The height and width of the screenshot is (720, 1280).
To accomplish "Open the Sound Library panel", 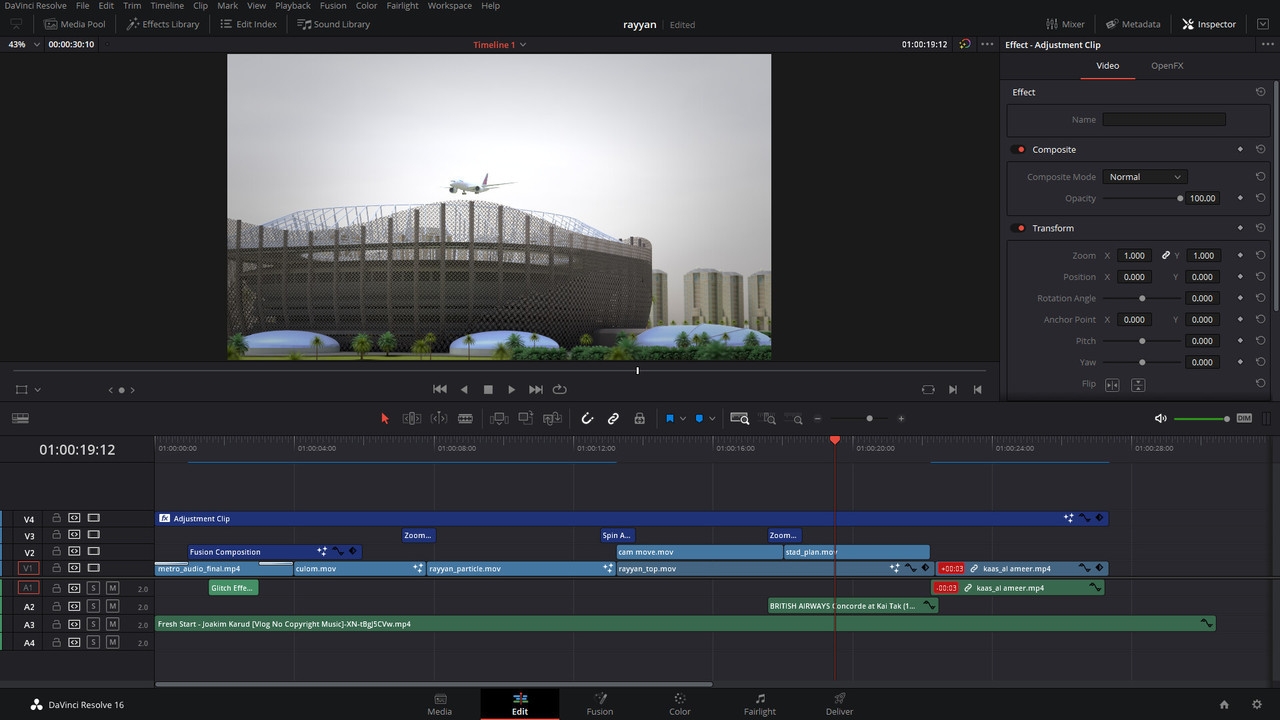I will [334, 24].
